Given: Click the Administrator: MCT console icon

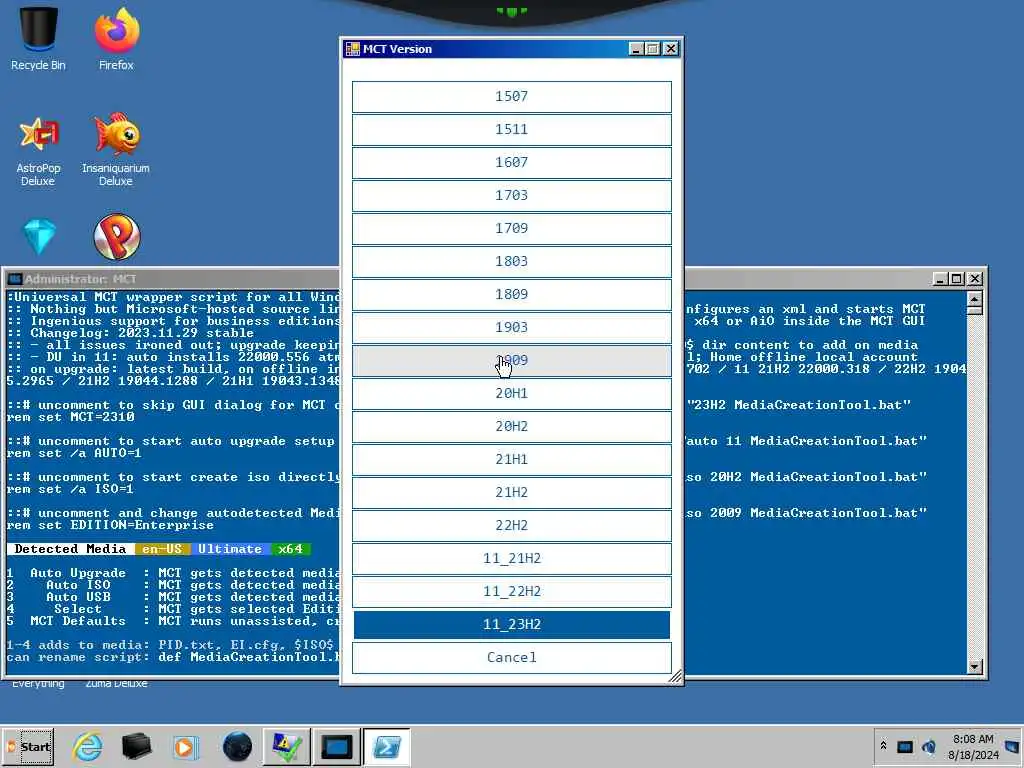Looking at the screenshot, I should [x=14, y=280].
